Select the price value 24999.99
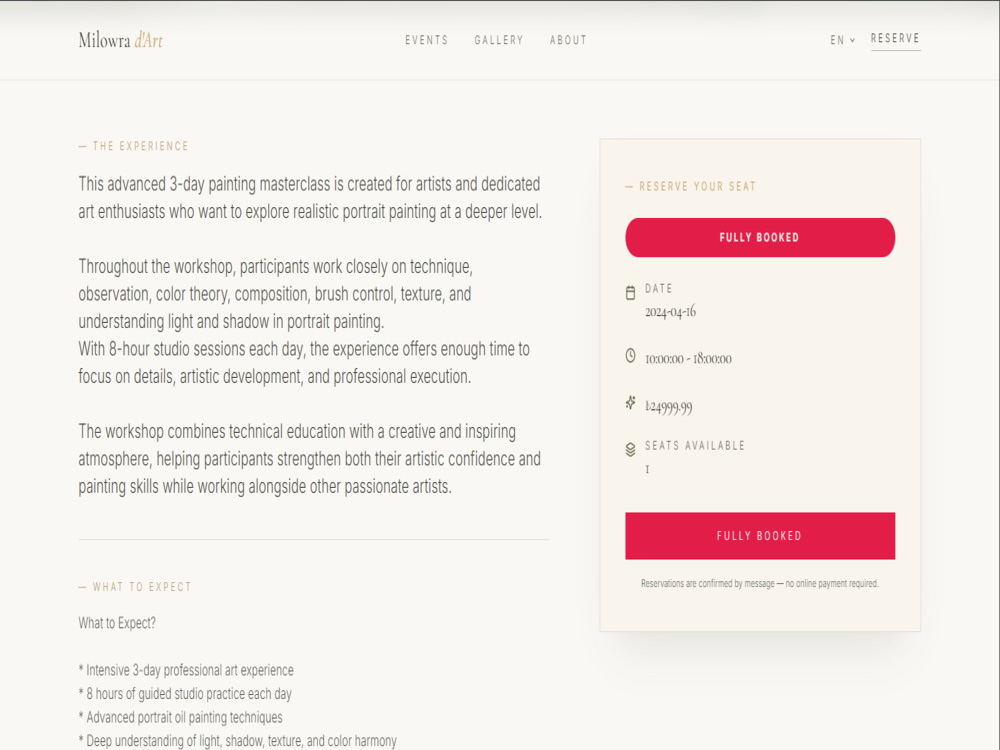1000x750 pixels. (x=668, y=406)
